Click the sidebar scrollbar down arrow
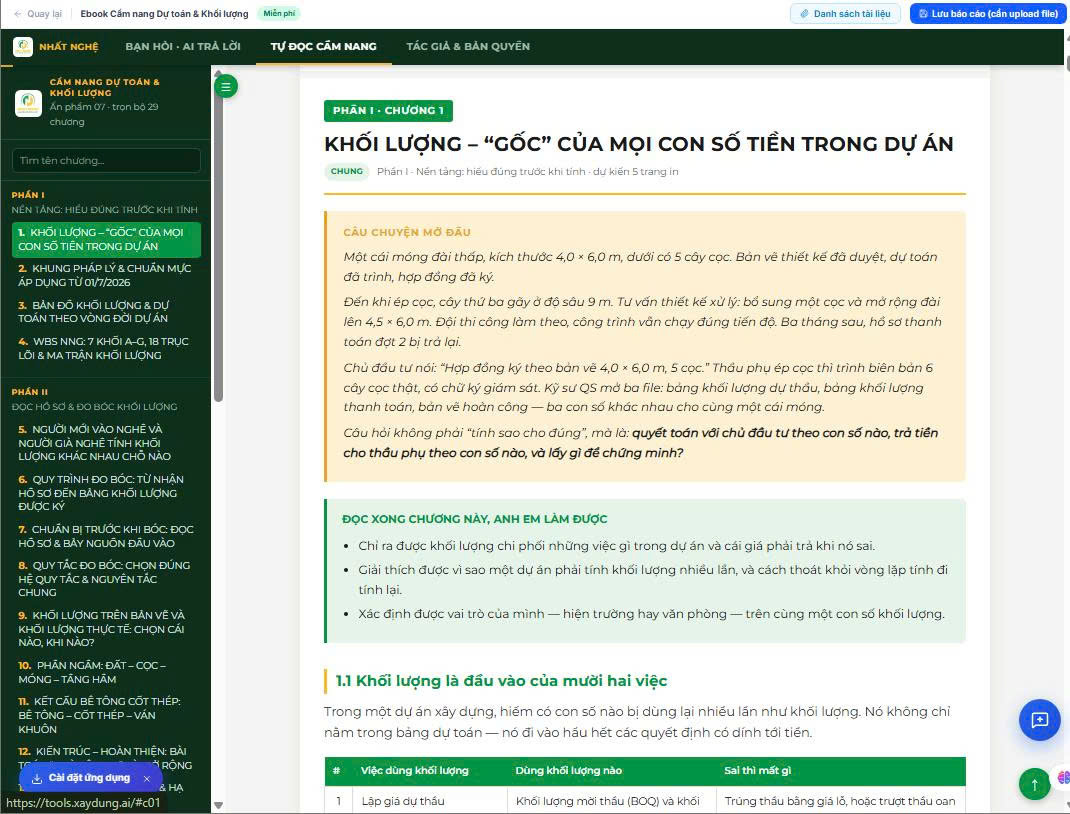The width and height of the screenshot is (1070, 814). tap(218, 806)
